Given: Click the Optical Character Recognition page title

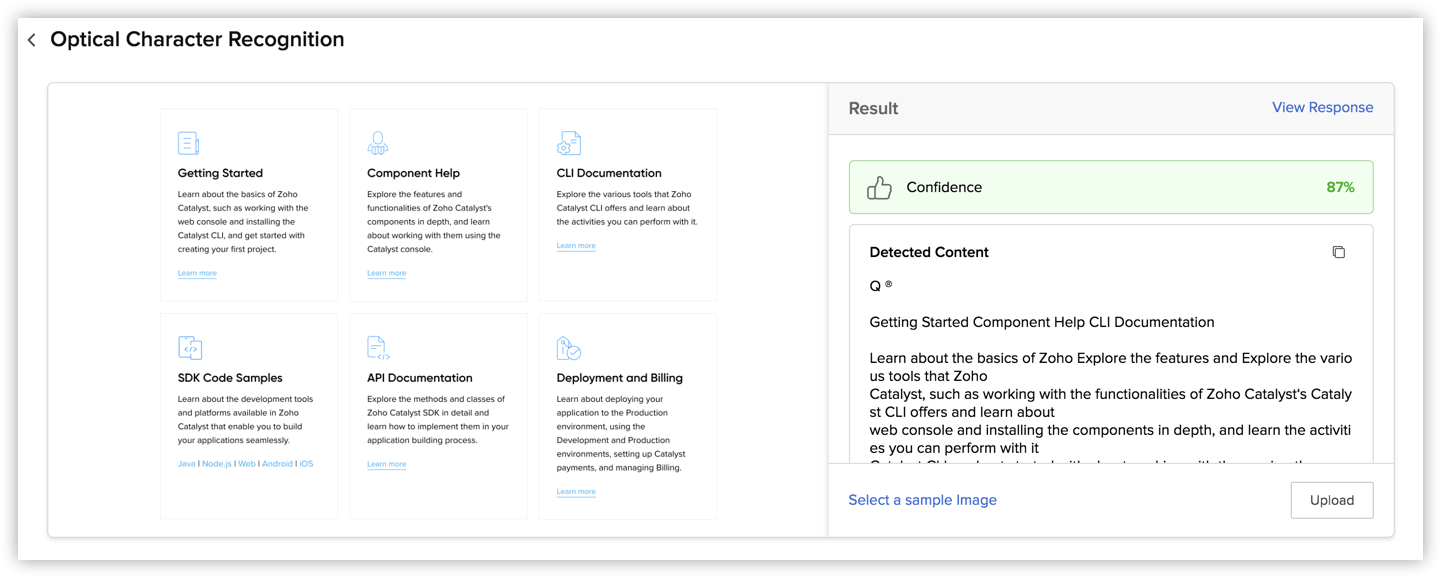Looking at the screenshot, I should pyautogui.click(x=197, y=40).
